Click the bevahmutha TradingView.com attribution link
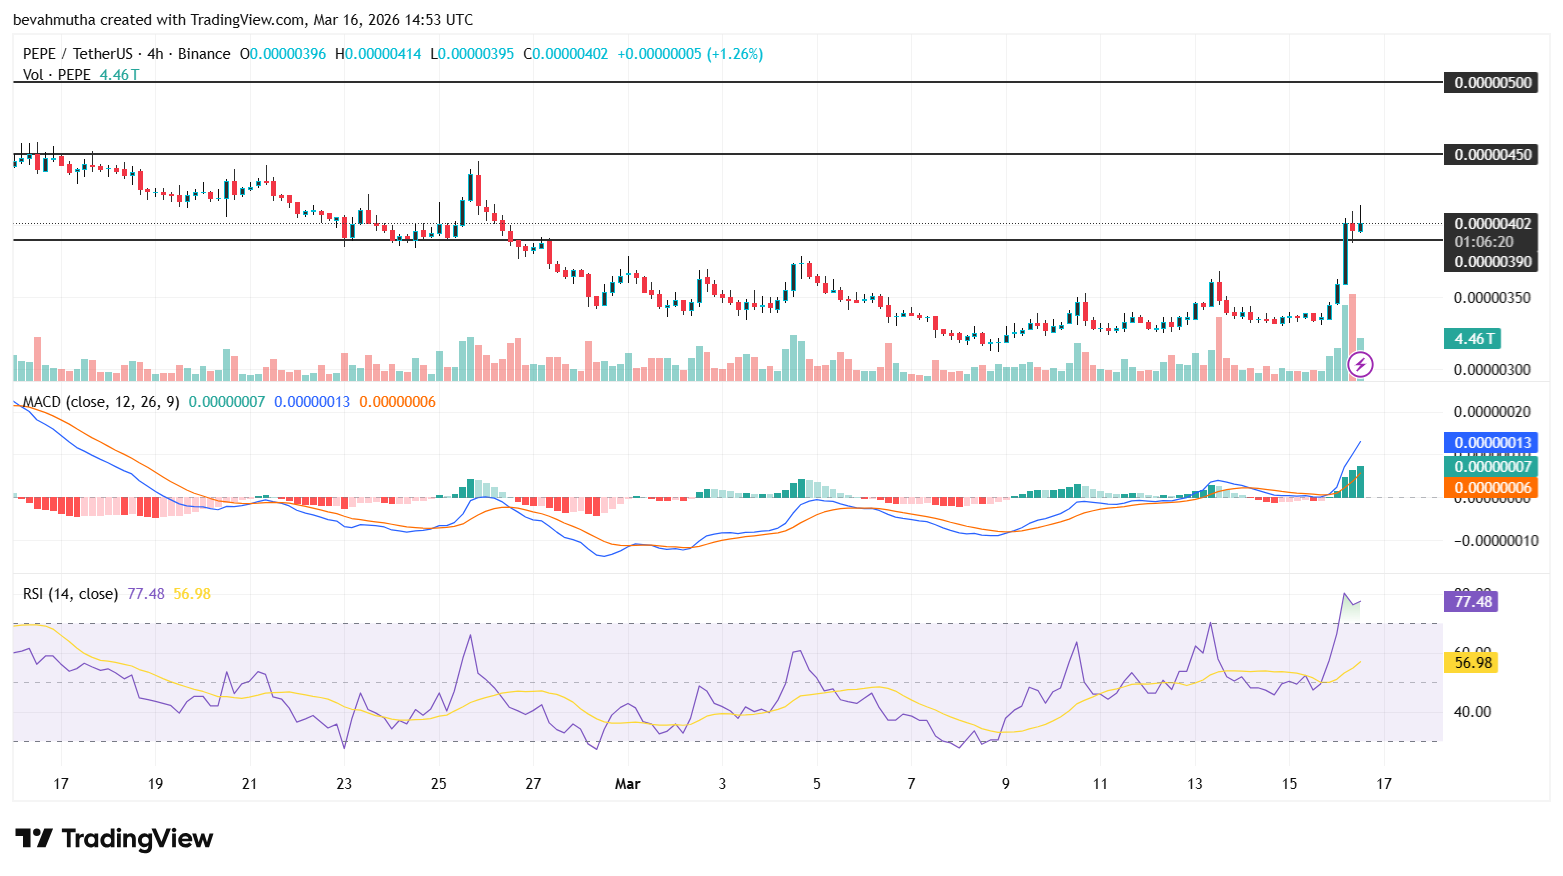The width and height of the screenshot is (1563, 876). click(160, 19)
